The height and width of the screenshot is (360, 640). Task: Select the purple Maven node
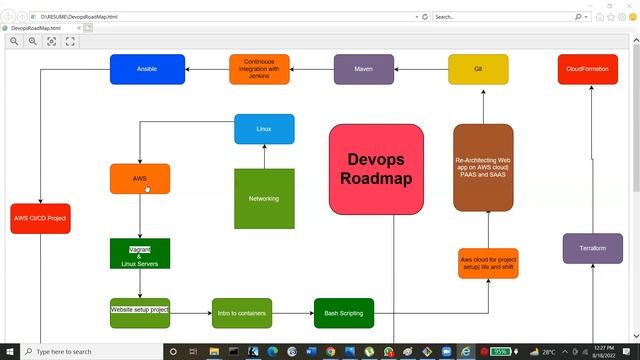(364, 69)
